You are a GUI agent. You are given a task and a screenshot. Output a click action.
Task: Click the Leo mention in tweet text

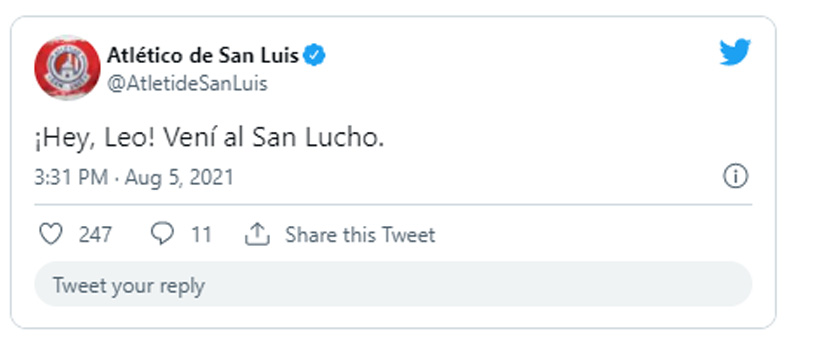click(x=128, y=138)
